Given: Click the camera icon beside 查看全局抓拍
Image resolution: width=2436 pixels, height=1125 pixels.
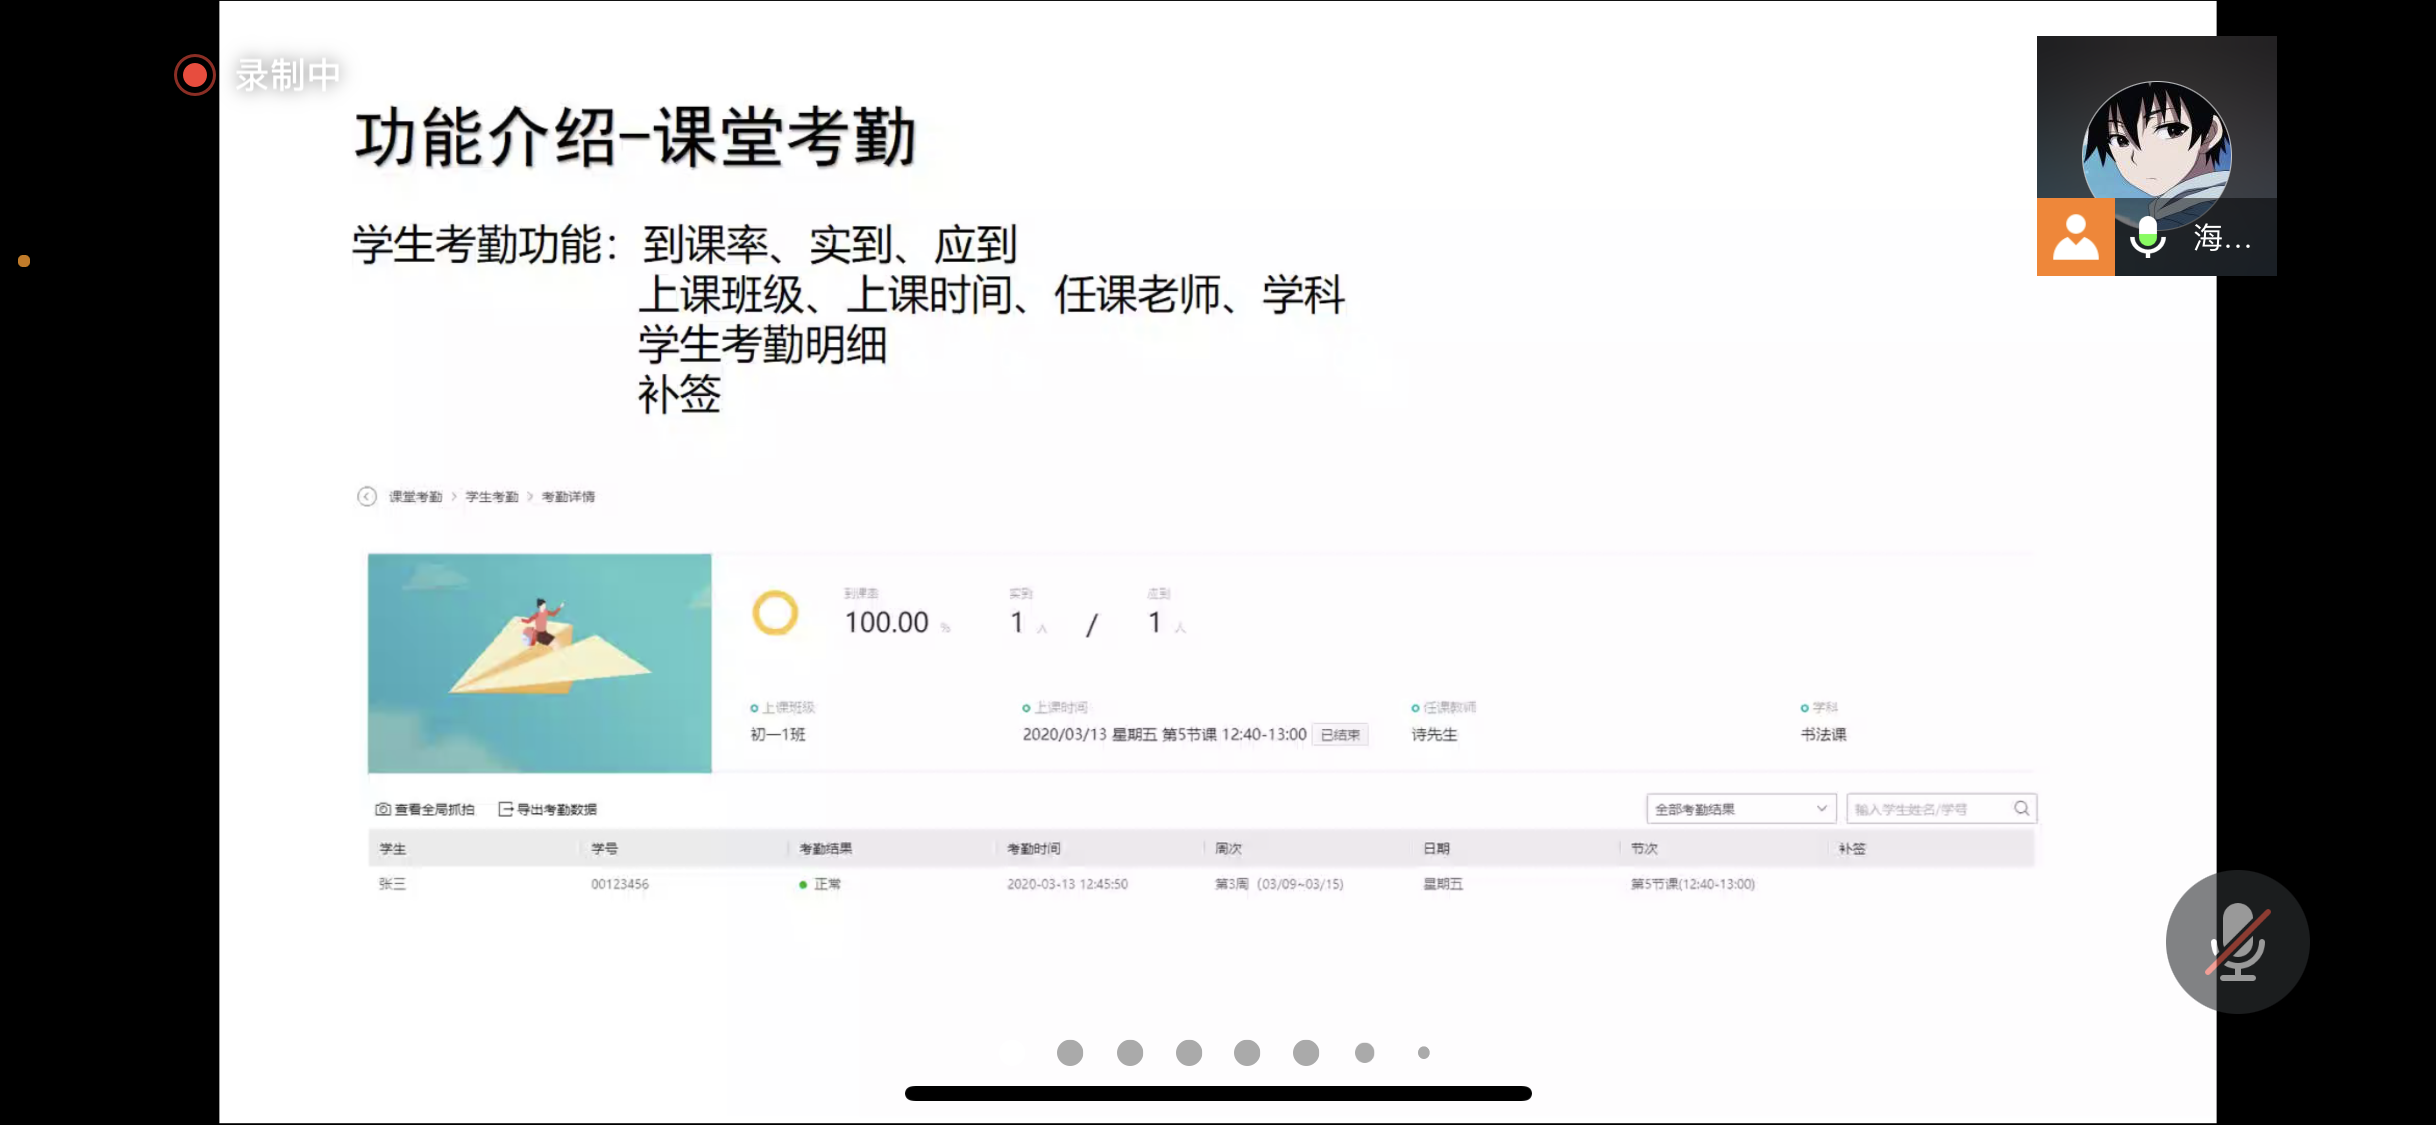Looking at the screenshot, I should [x=383, y=809].
